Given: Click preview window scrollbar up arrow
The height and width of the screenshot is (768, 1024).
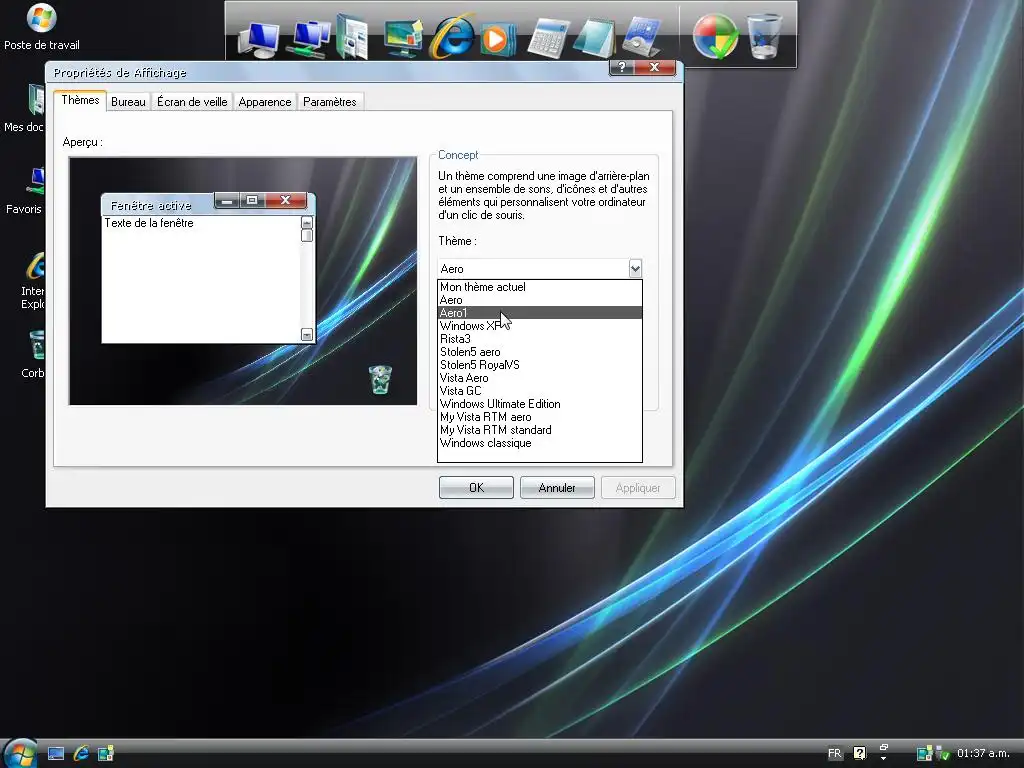Looking at the screenshot, I should point(306,223).
